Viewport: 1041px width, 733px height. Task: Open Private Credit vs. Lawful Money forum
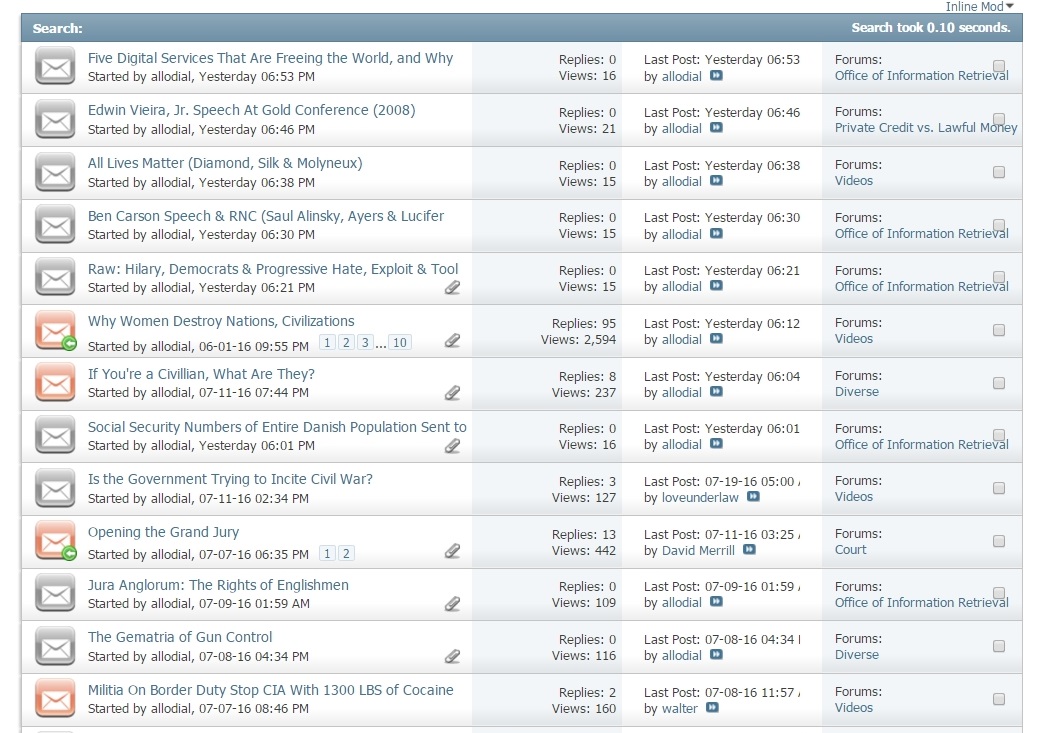tap(925, 128)
